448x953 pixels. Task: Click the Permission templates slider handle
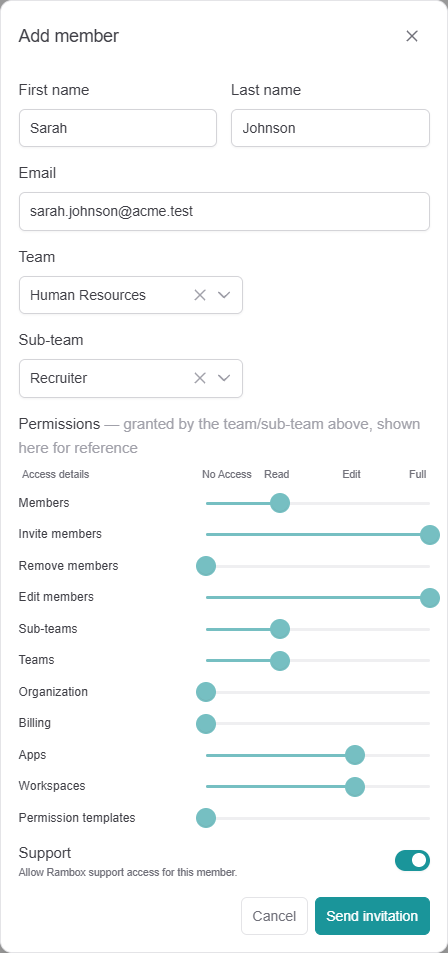[x=206, y=817]
